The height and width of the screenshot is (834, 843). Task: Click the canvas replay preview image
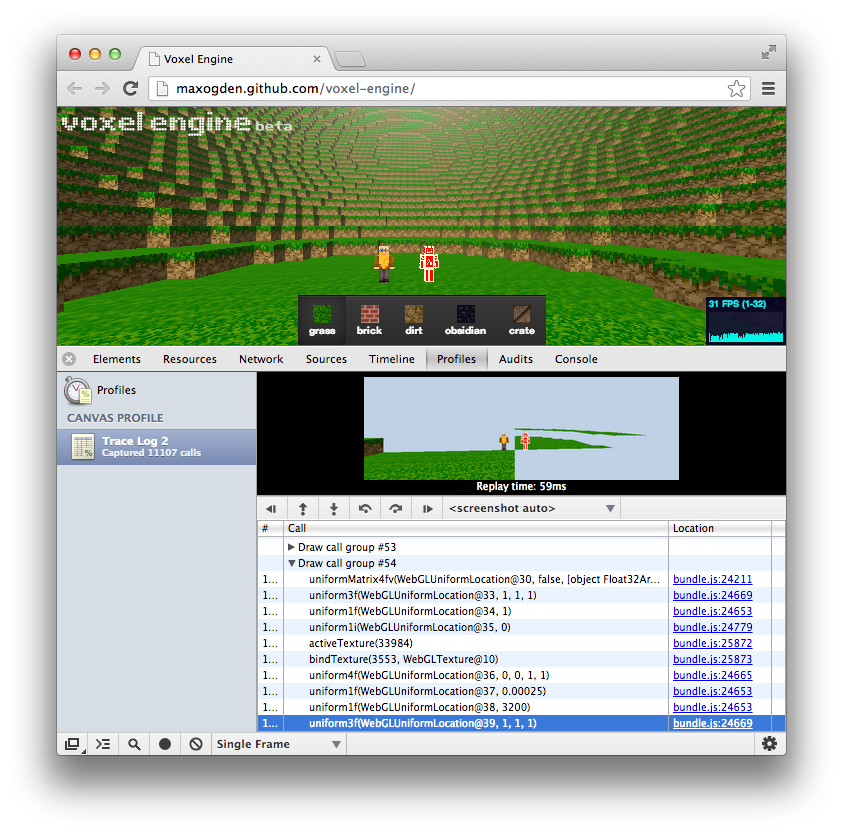[x=521, y=428]
